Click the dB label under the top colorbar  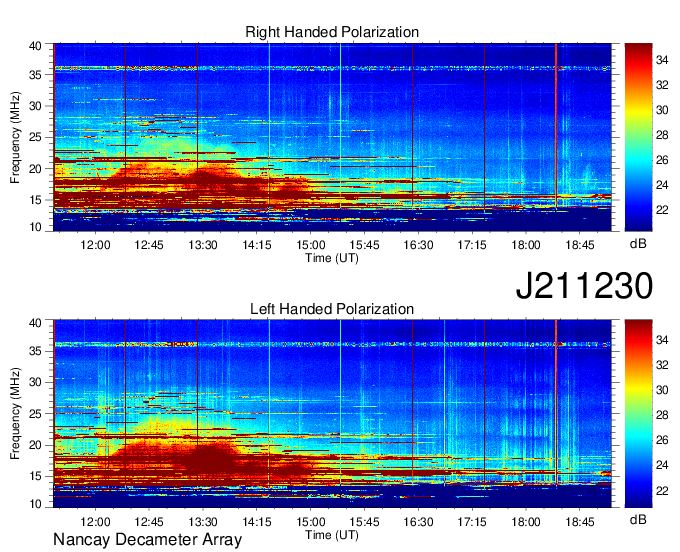(638, 244)
